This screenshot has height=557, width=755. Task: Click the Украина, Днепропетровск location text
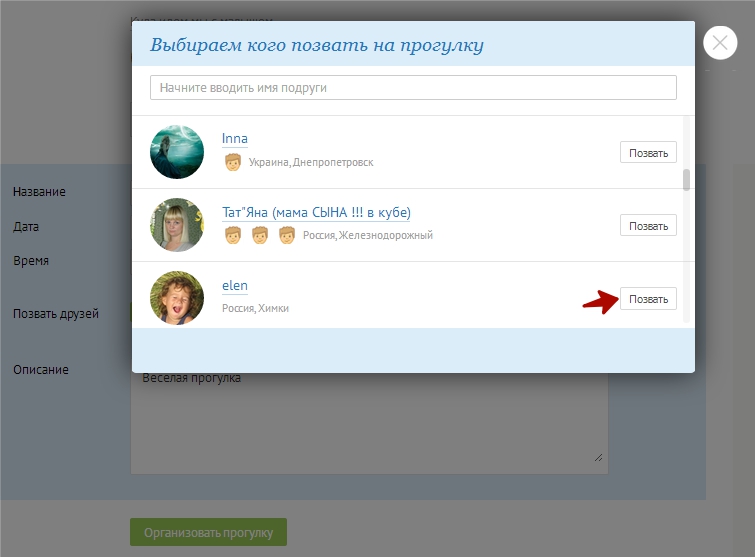pyautogui.click(x=311, y=163)
